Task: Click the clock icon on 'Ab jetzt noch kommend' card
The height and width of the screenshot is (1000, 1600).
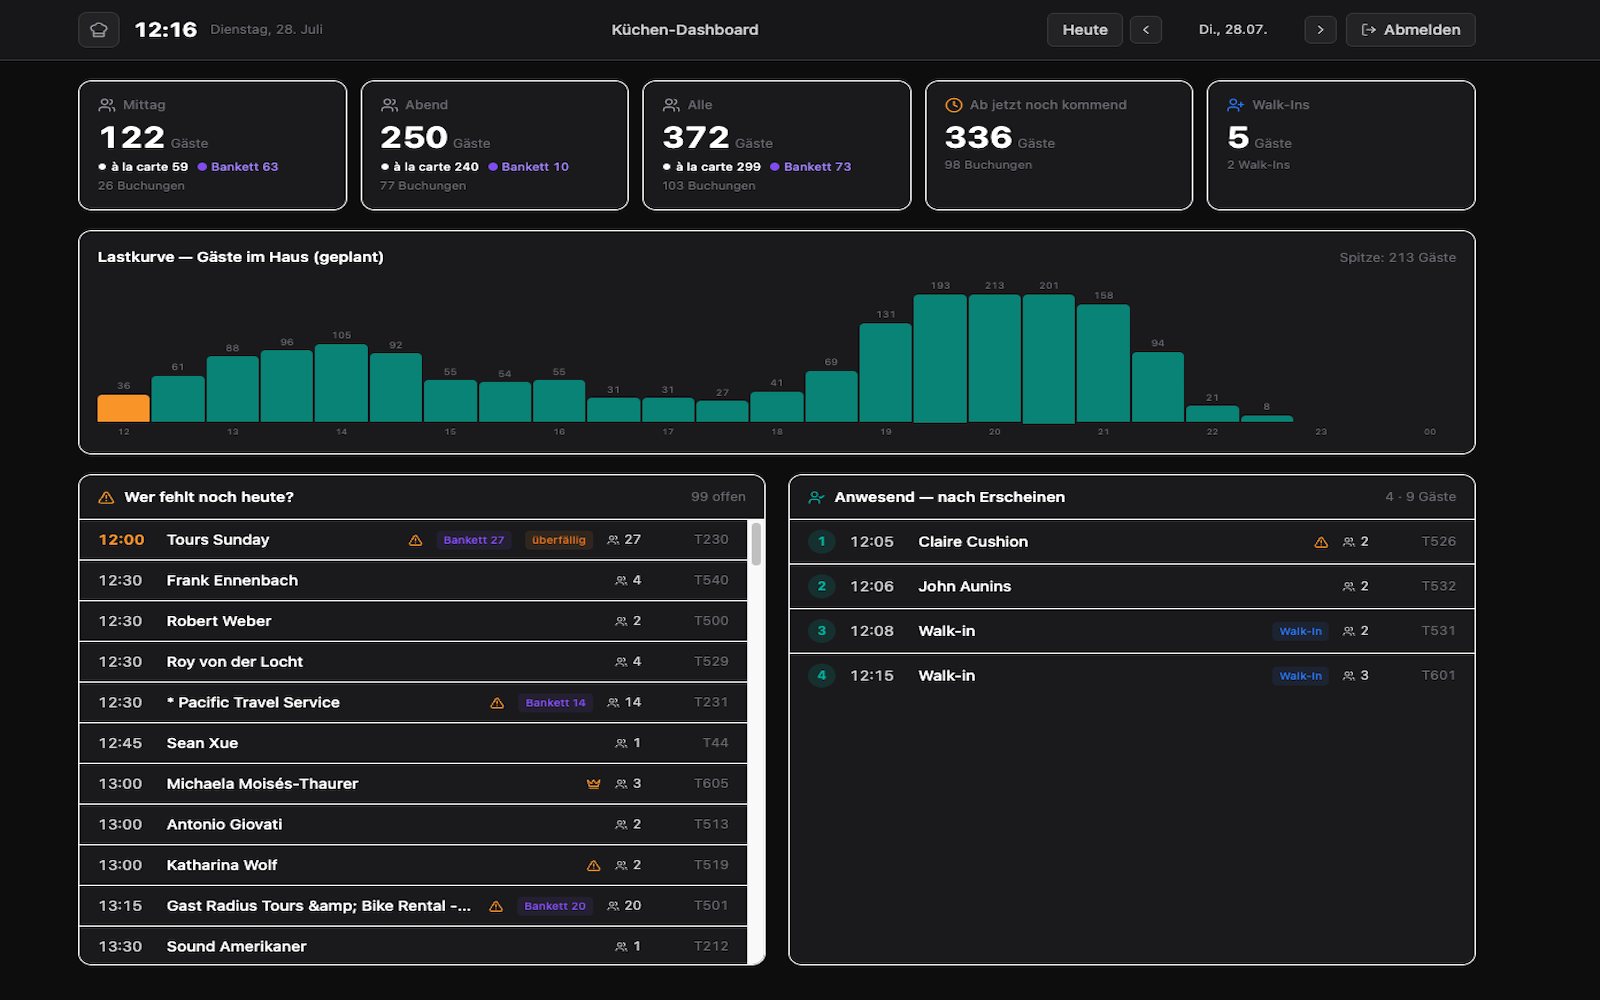Action: click(954, 105)
